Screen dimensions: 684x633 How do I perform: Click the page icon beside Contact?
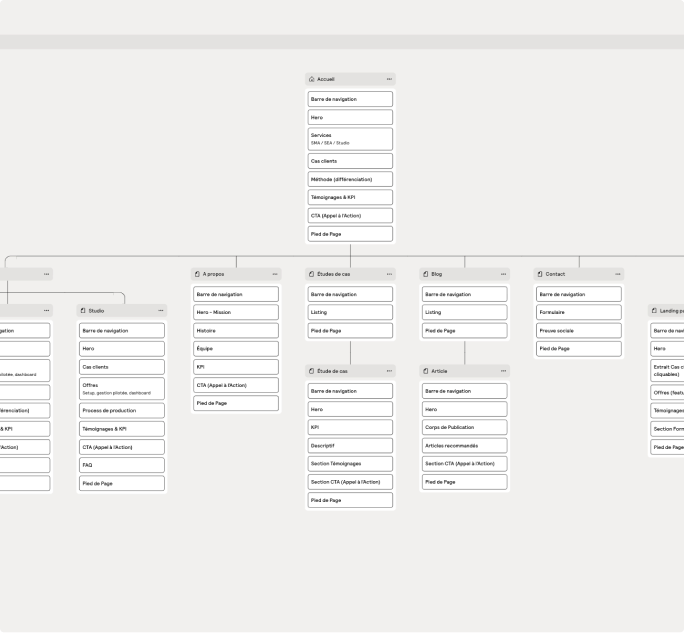(x=540, y=274)
